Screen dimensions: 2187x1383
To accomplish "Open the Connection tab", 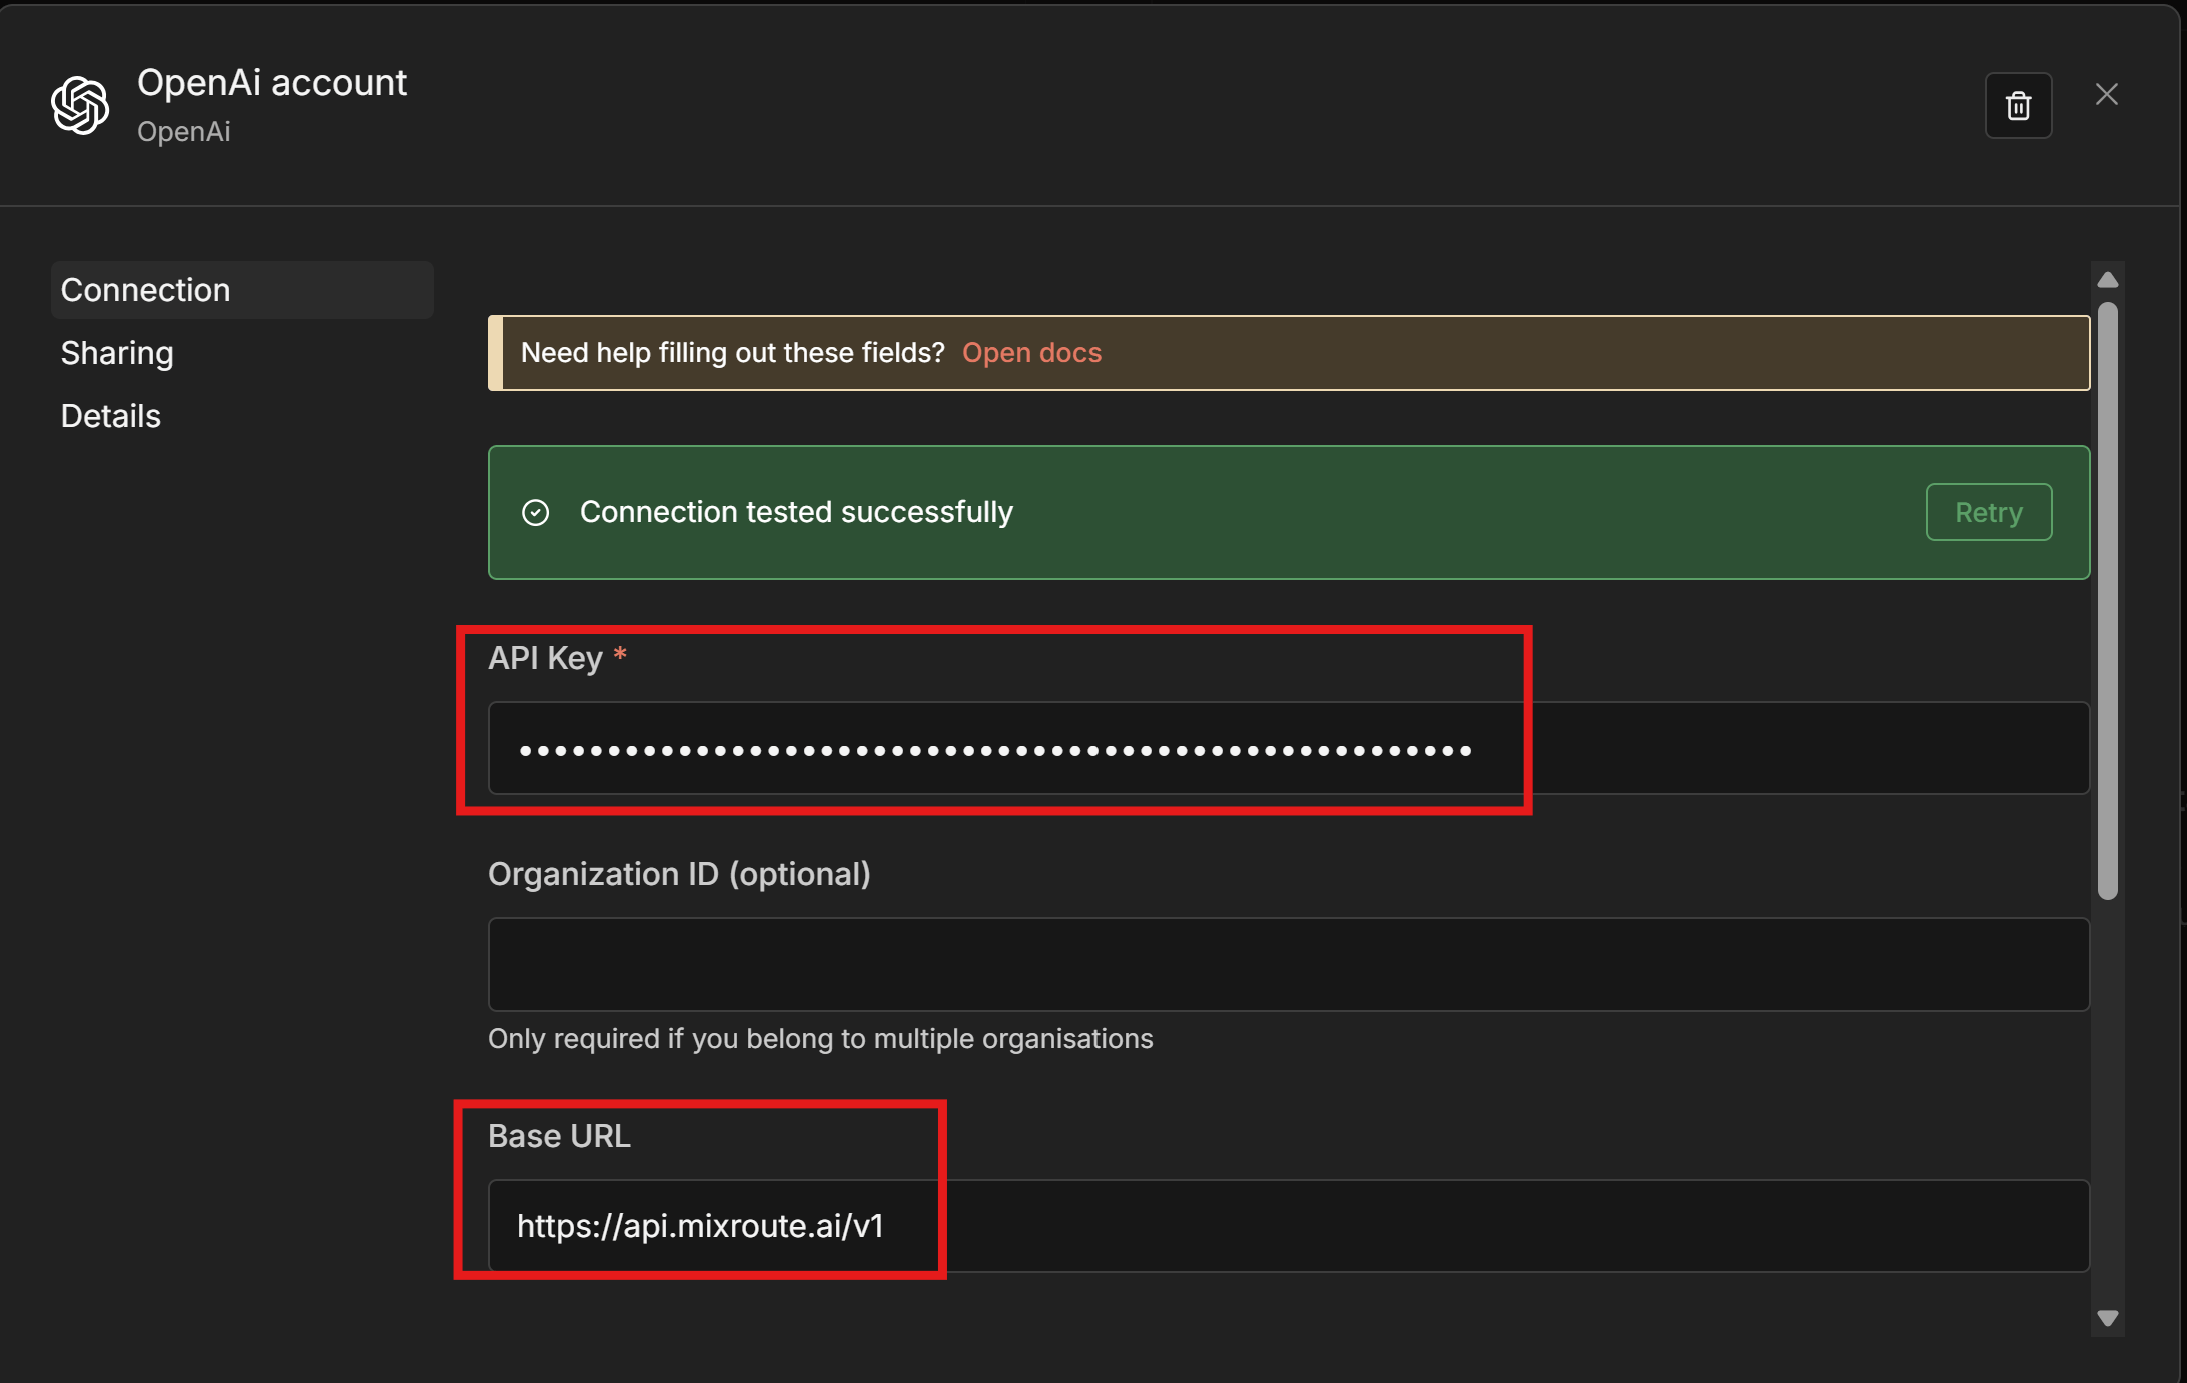I will click(242, 290).
